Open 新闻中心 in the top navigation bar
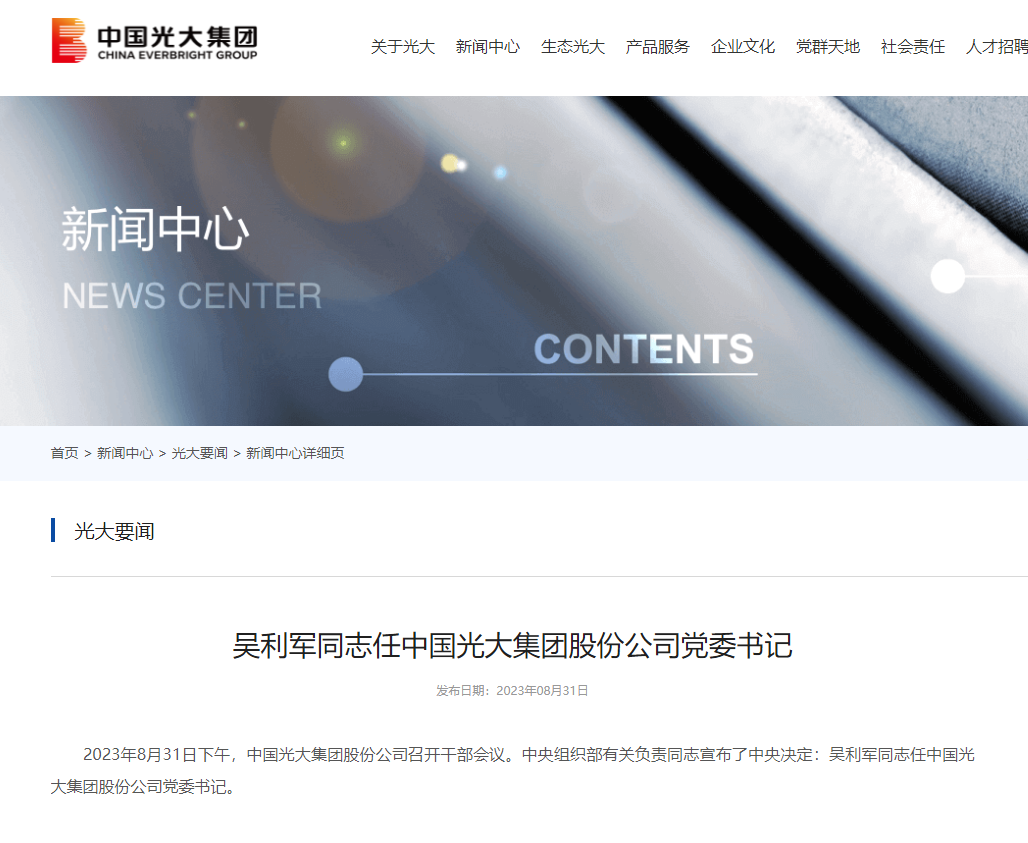 coord(488,46)
